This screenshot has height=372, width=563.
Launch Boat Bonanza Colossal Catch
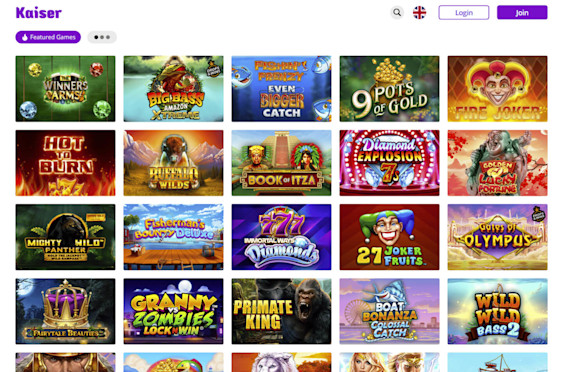pyautogui.click(x=390, y=311)
